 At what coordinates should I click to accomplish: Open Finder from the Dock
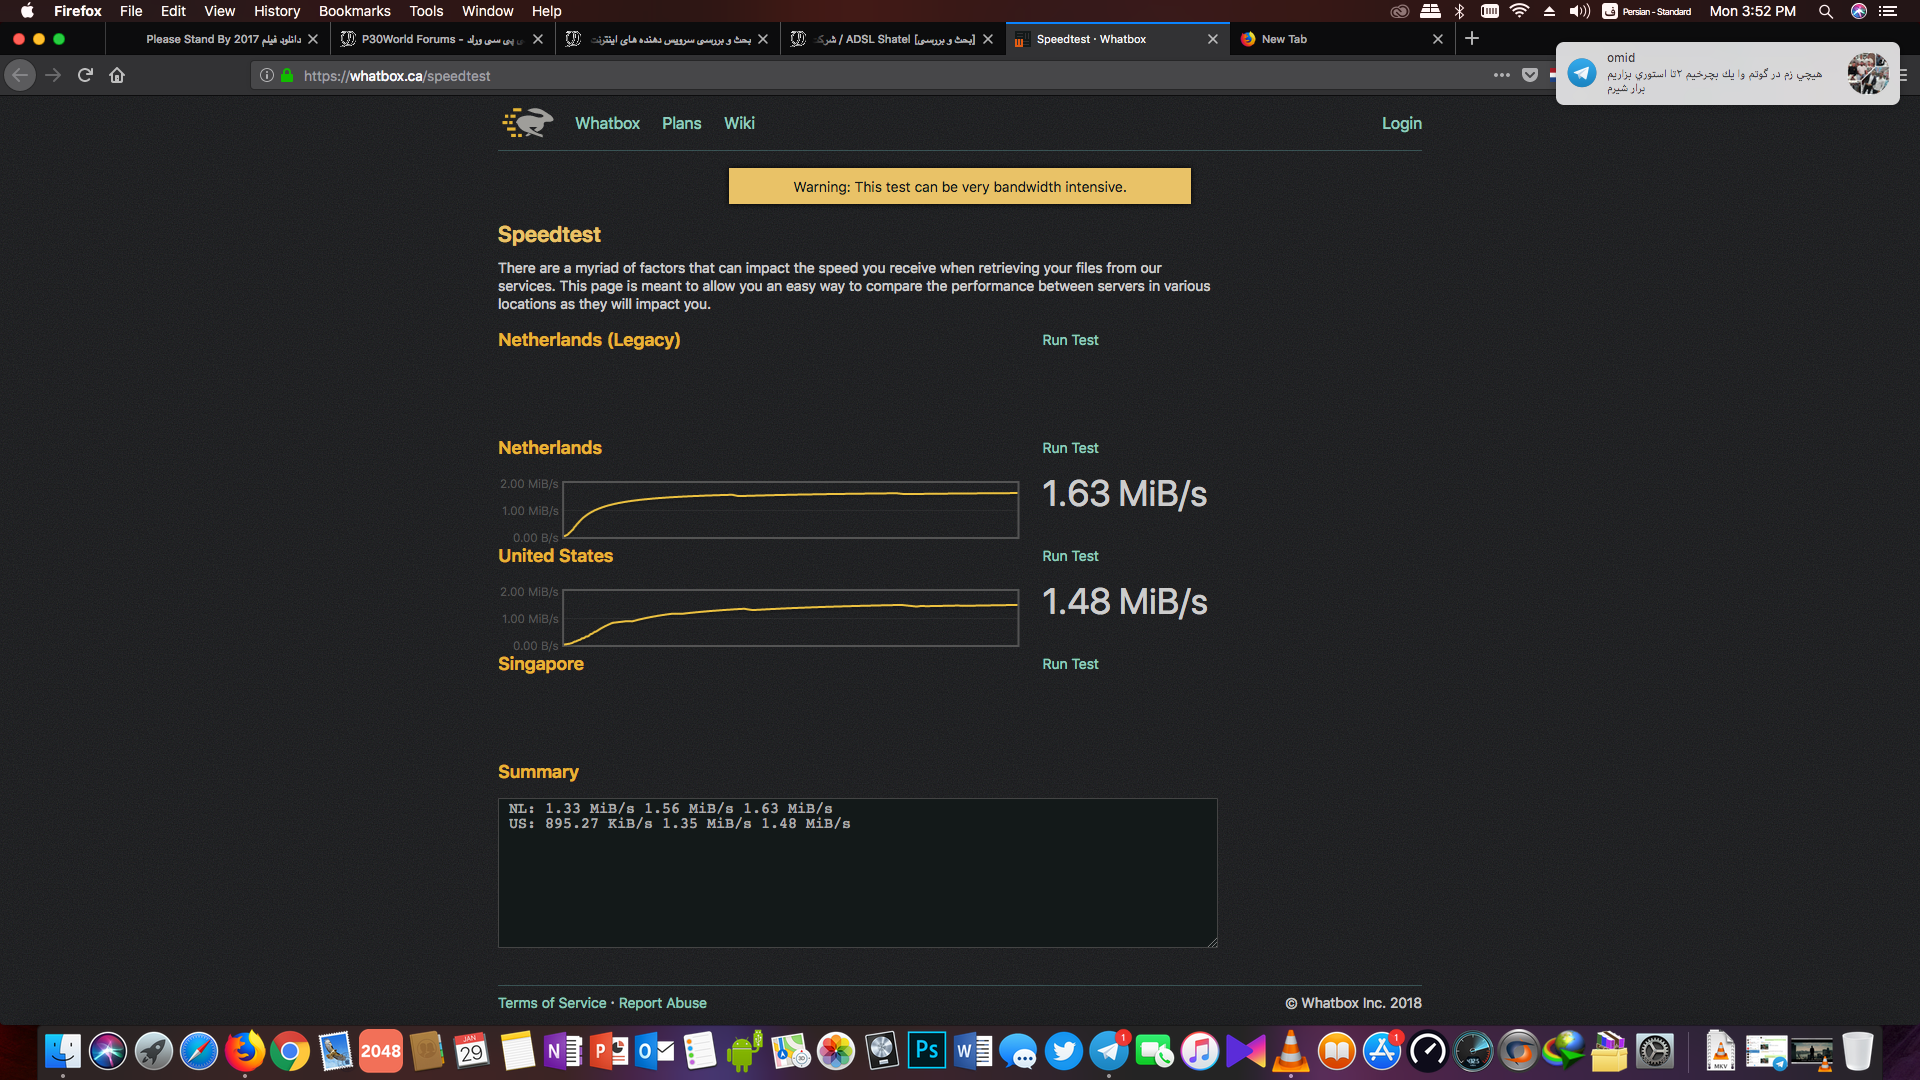point(62,1051)
